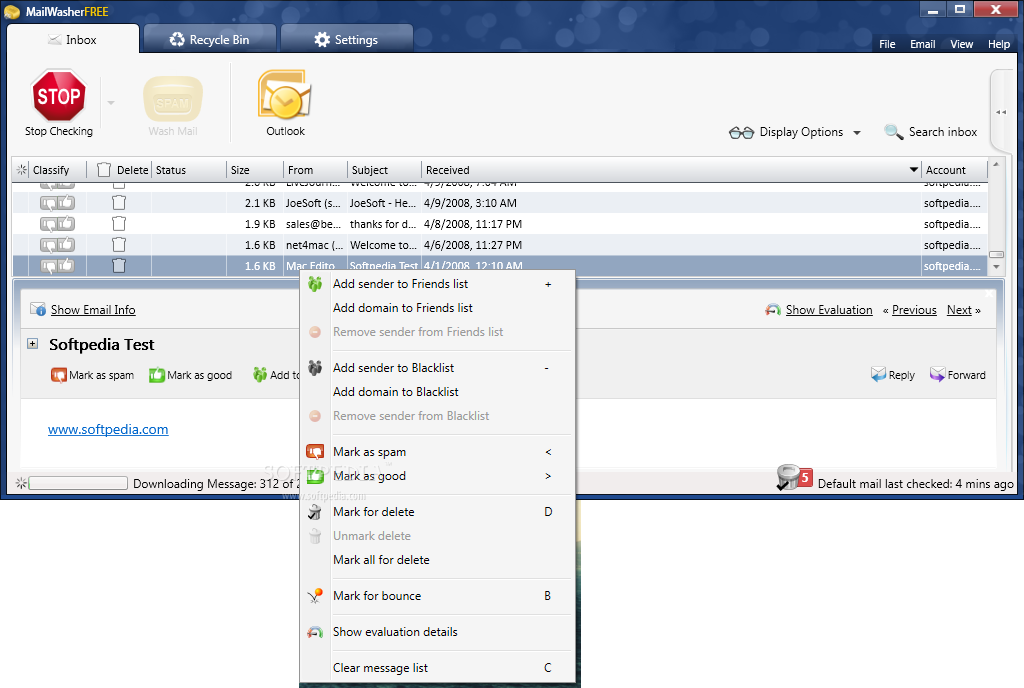Click the red Stop Checking icon
Screen dimensions: 1024x688
(58, 96)
